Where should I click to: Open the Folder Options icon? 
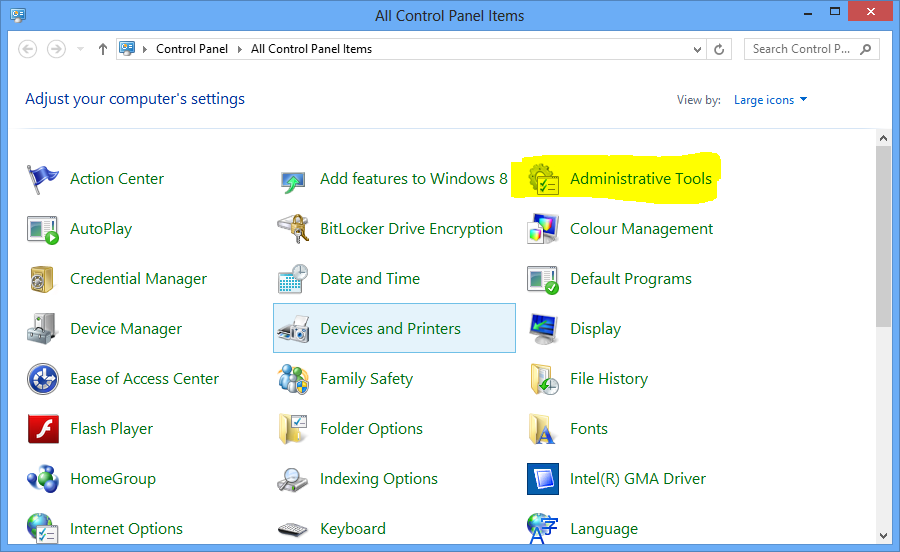[293, 429]
